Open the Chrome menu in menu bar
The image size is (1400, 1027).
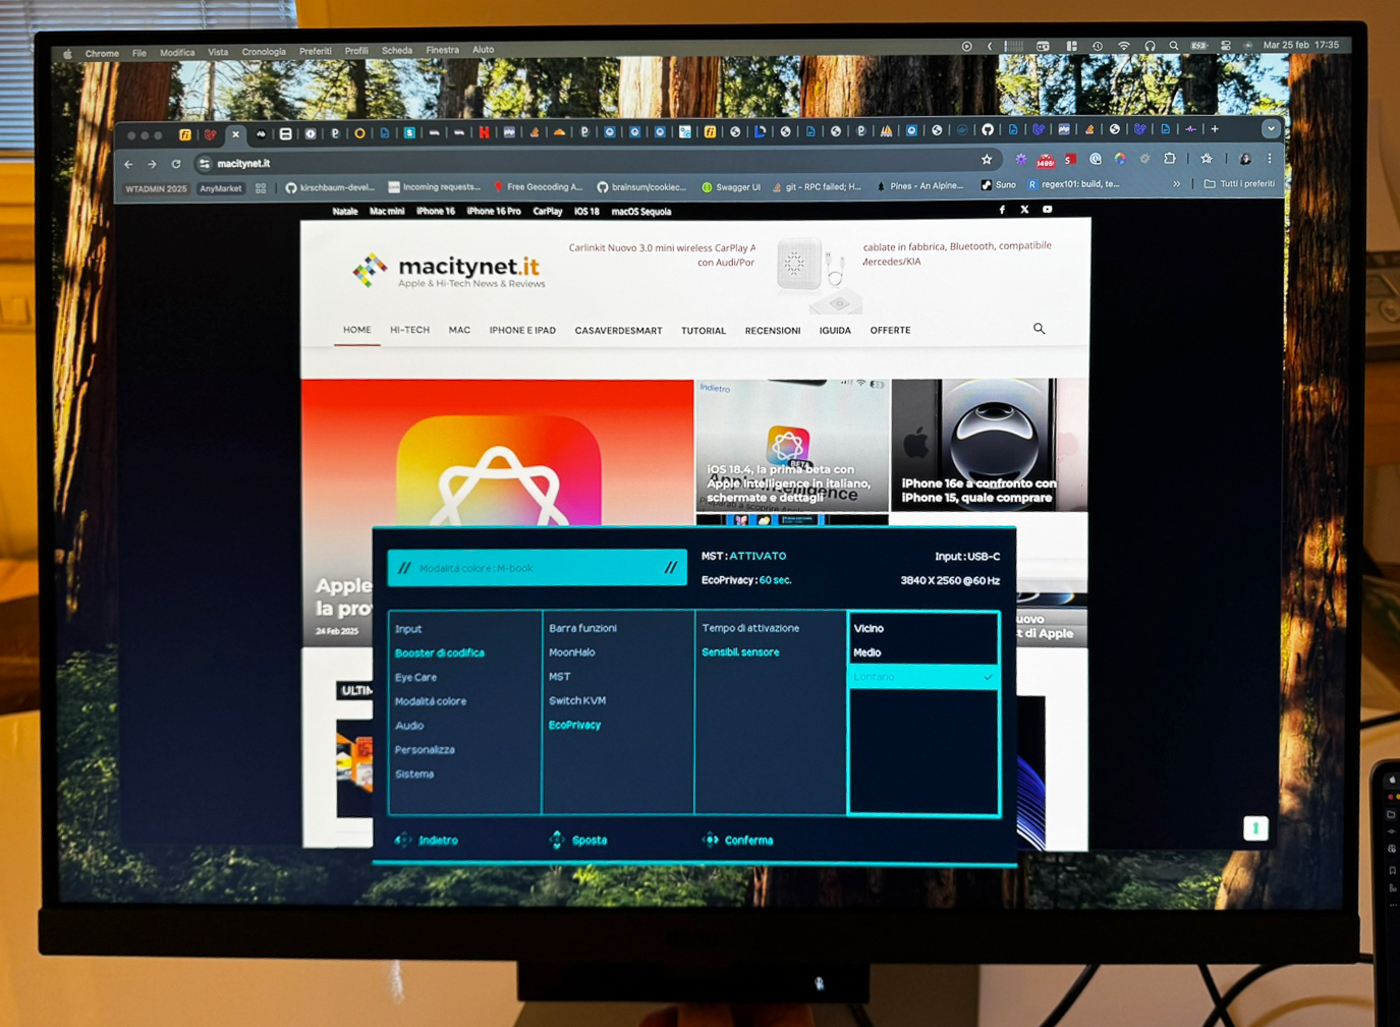click(102, 54)
